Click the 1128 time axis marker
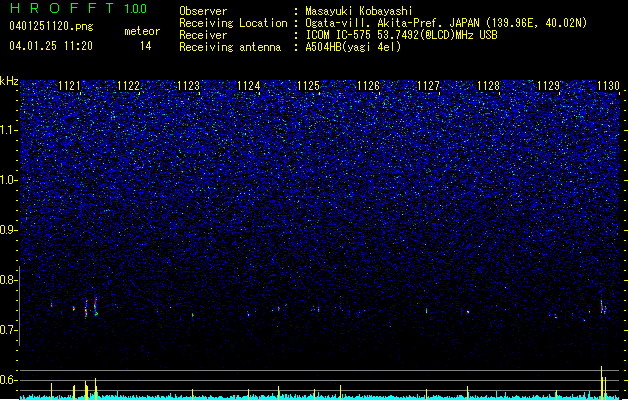Screen dimensions: 629x400 (489, 86)
